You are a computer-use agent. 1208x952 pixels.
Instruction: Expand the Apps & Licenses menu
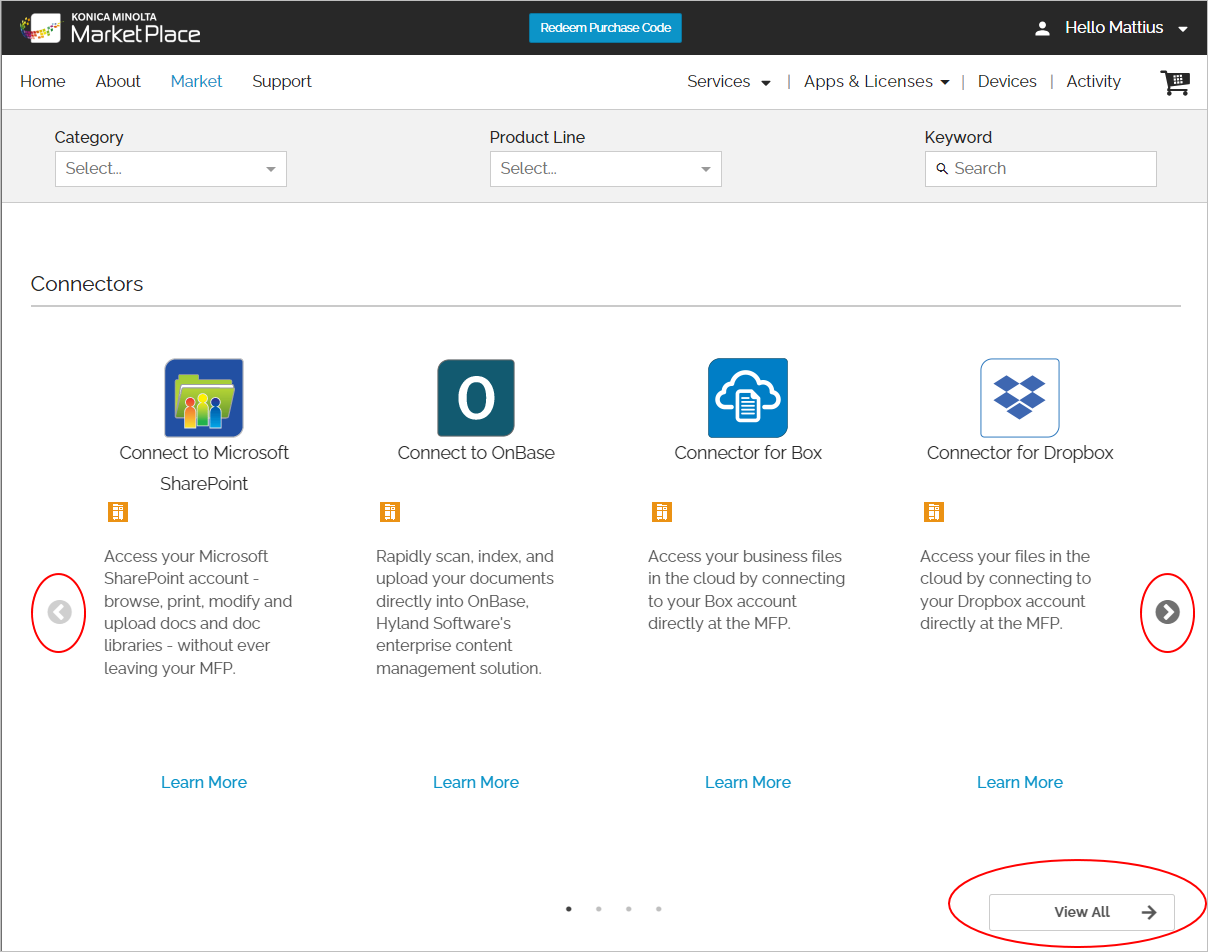coord(877,82)
